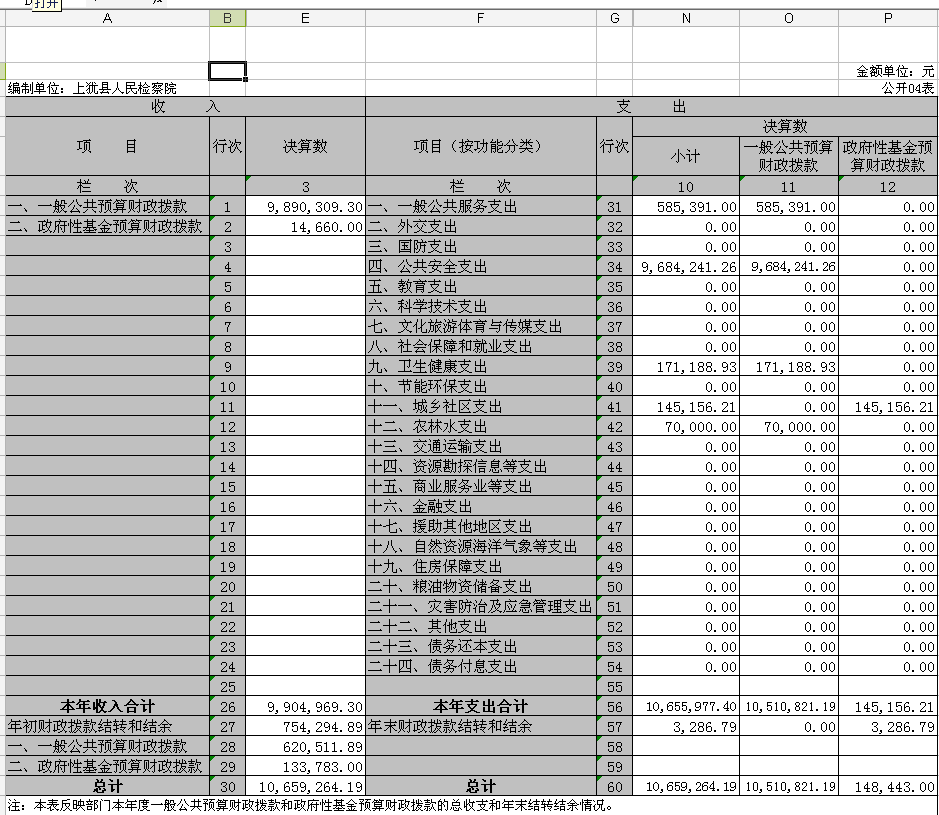The width and height of the screenshot is (939, 815).
Task: Click the '项目（按功能分类）' header cell
Action: click(x=481, y=146)
